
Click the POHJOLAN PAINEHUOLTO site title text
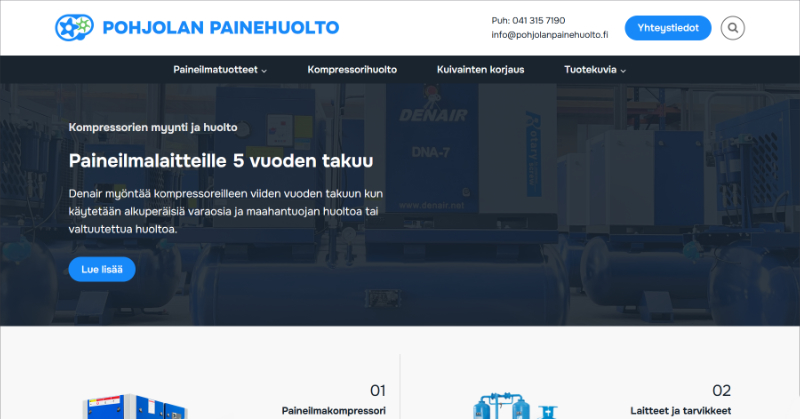point(220,28)
